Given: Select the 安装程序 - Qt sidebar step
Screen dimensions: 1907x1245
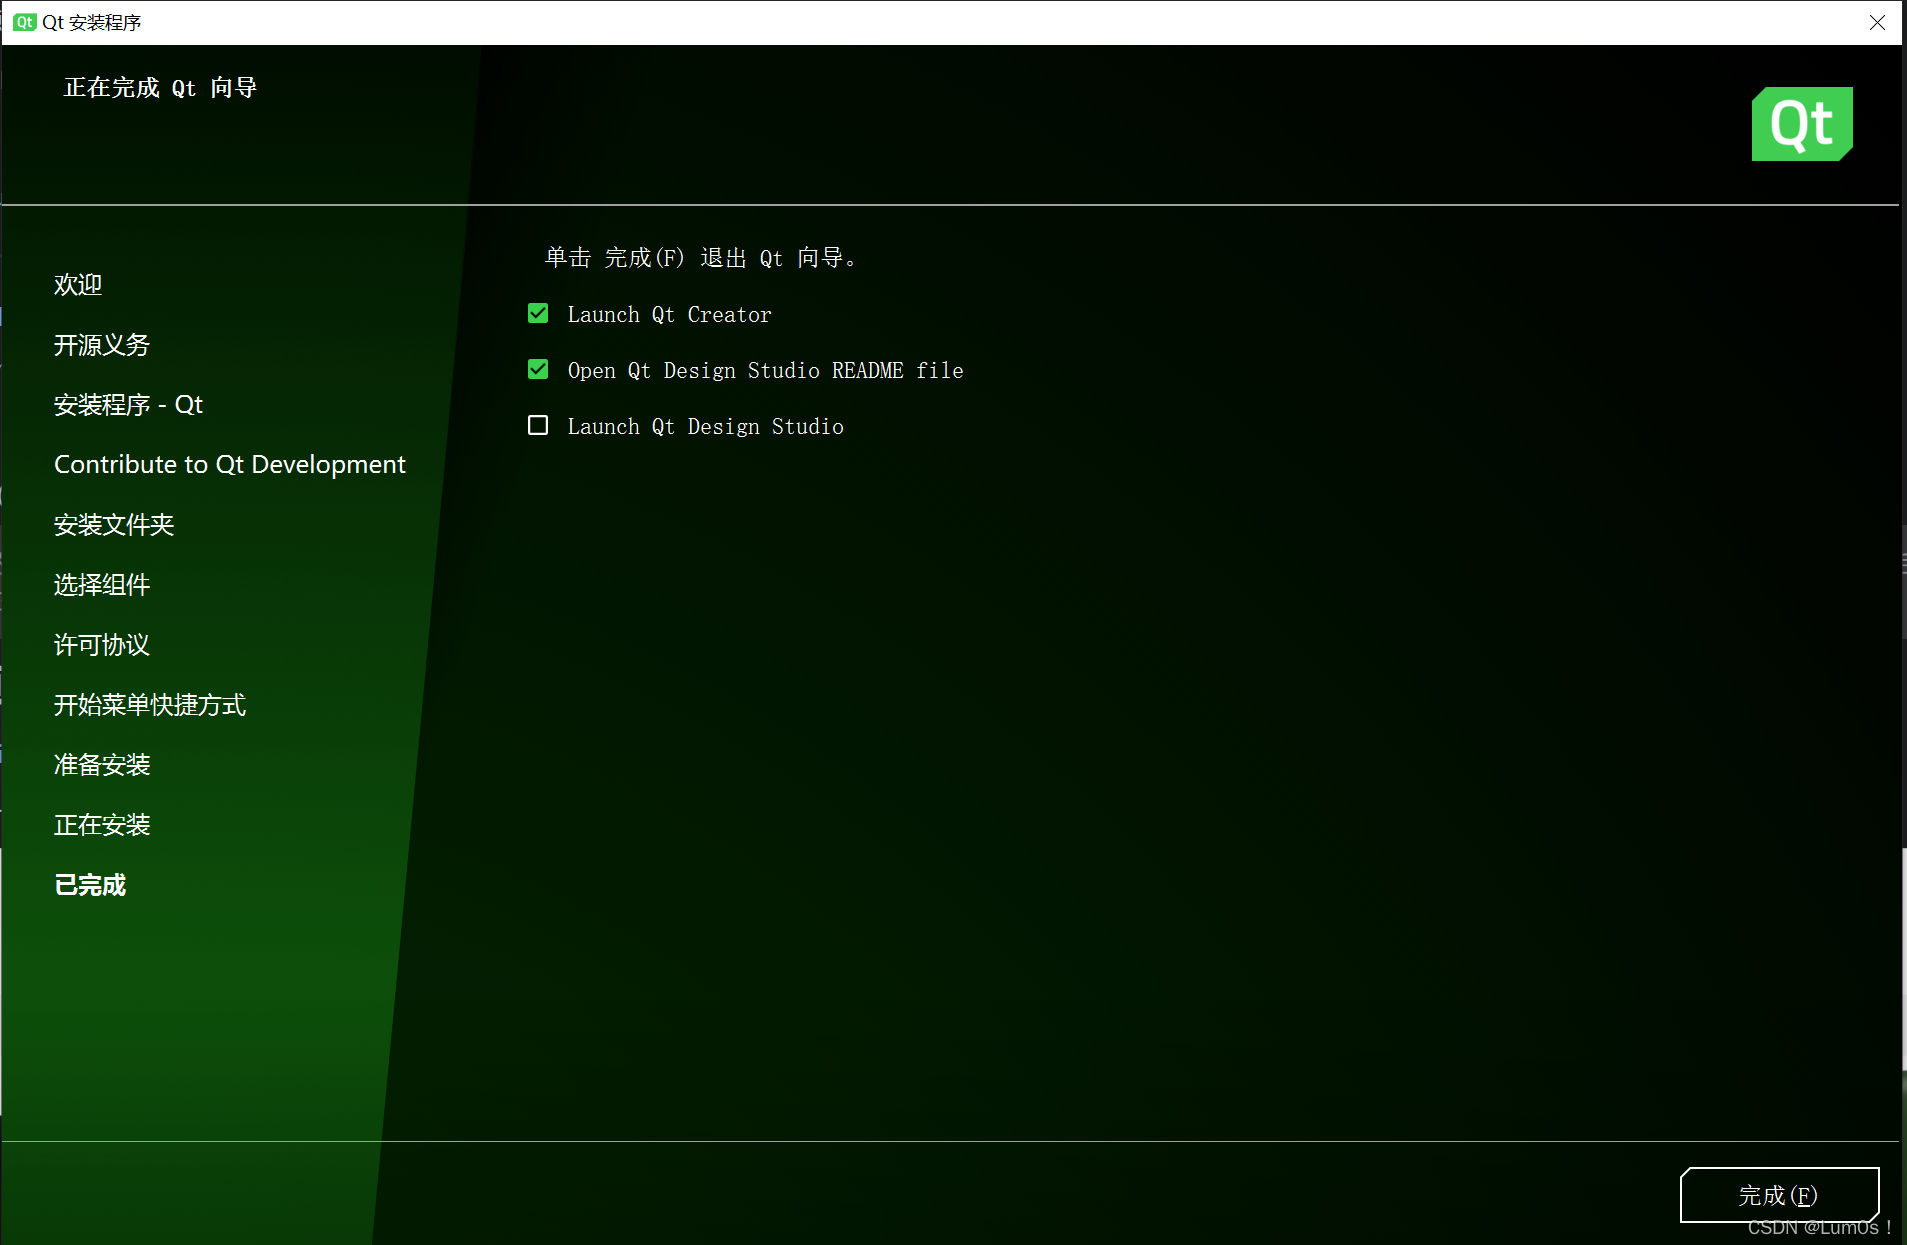Looking at the screenshot, I should click(x=128, y=405).
